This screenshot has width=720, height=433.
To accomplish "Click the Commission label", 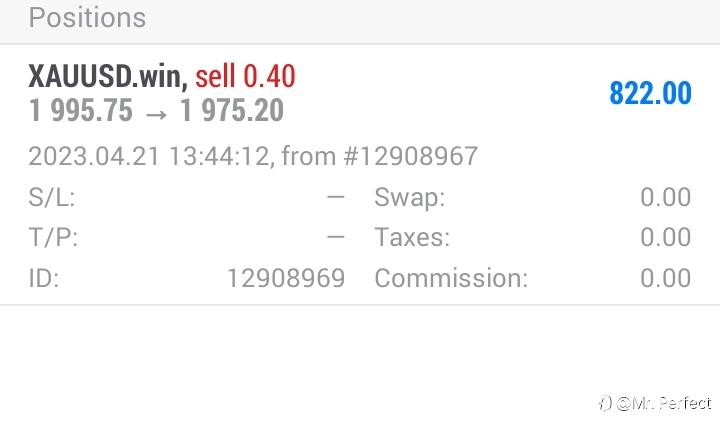I will (x=451, y=278).
